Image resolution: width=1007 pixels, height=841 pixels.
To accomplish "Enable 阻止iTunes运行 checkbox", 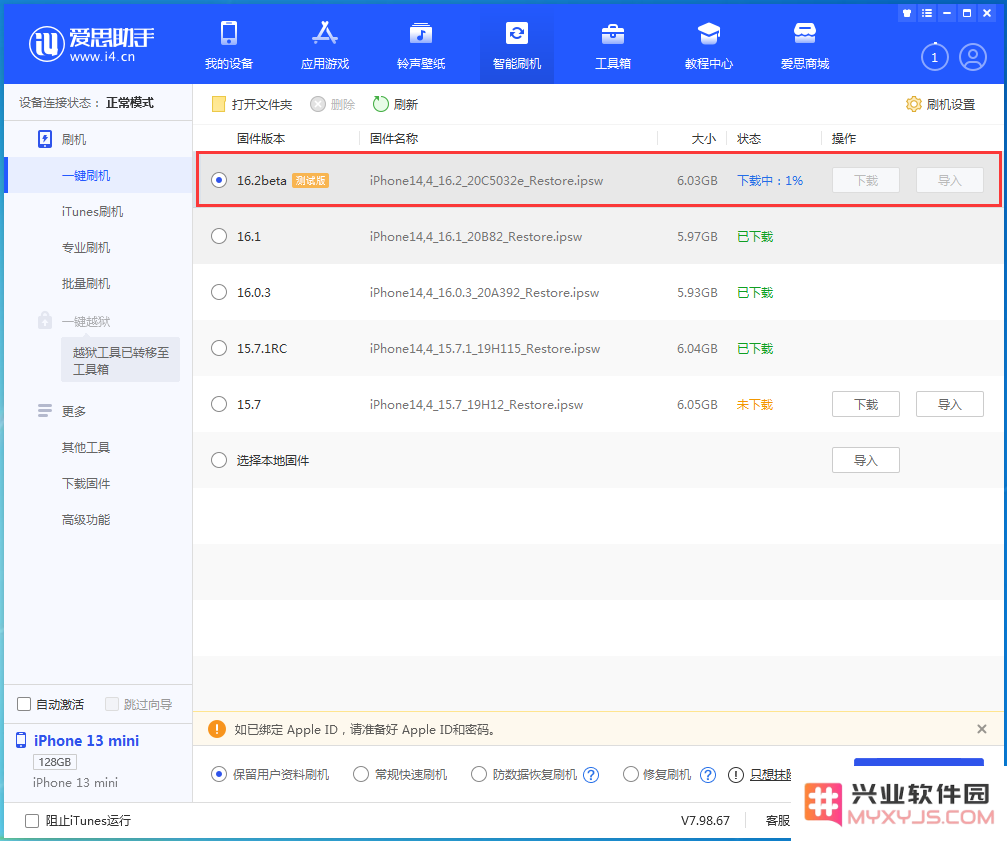I will pos(31,820).
